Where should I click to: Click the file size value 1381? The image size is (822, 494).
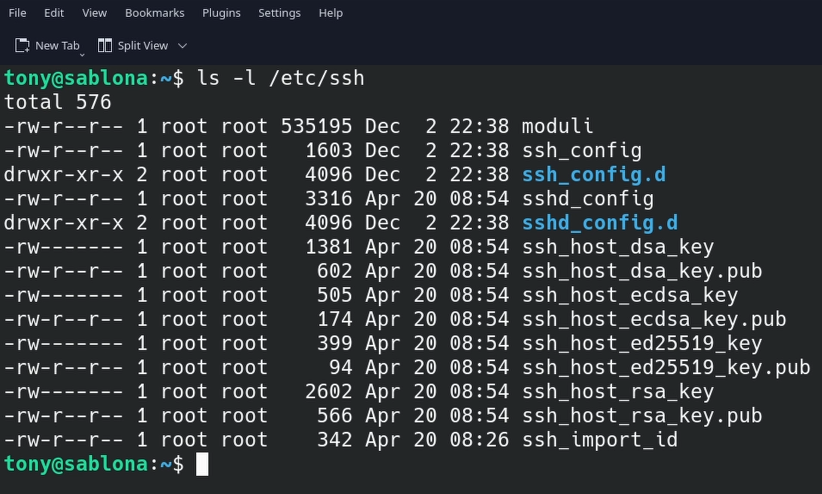click(x=329, y=247)
